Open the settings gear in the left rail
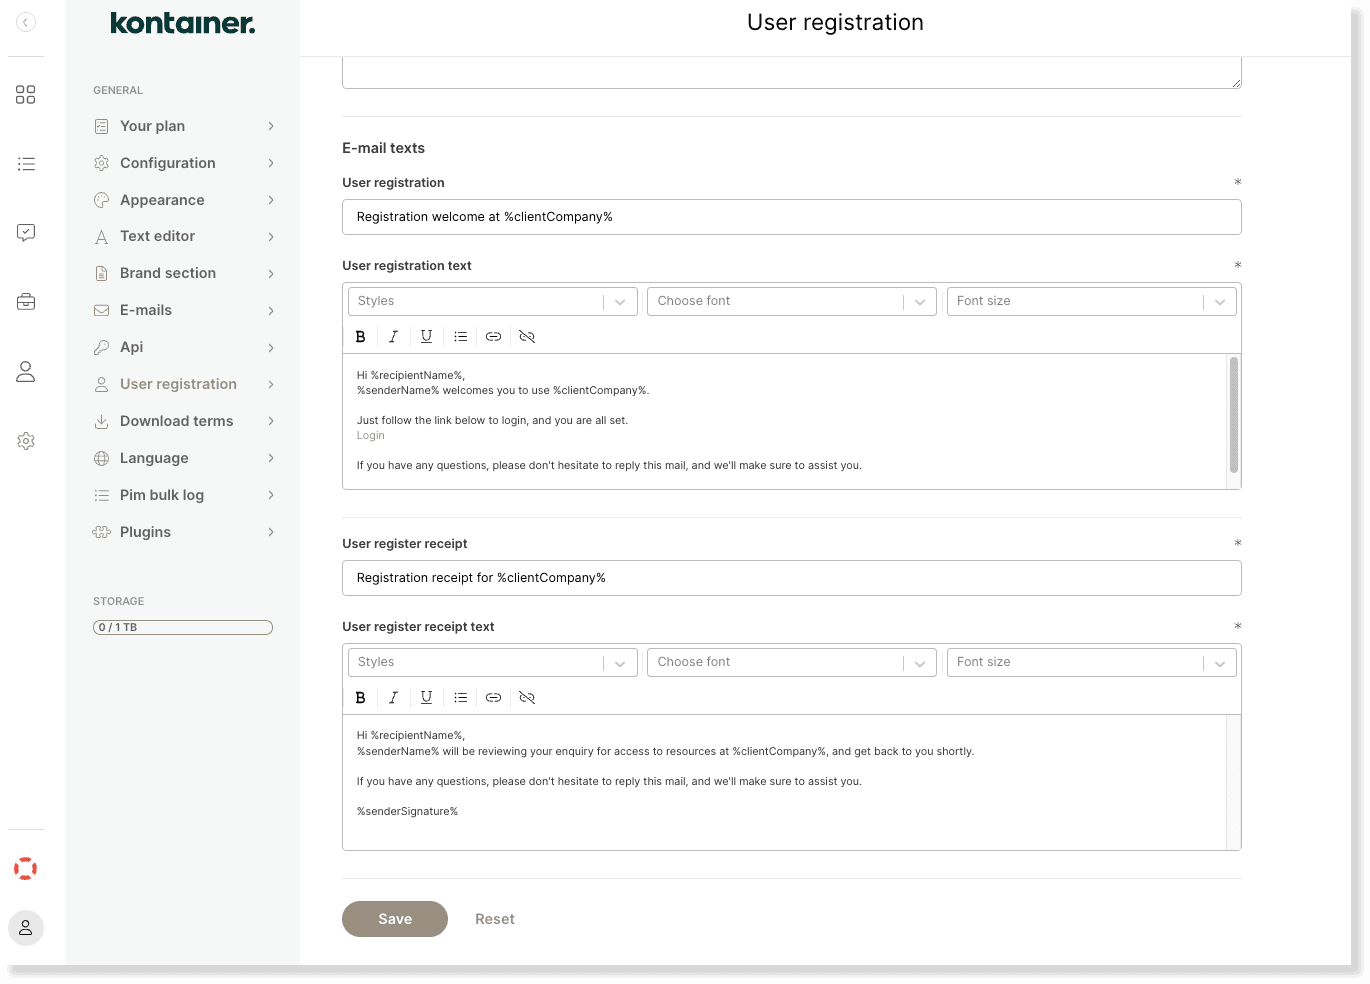This screenshot has width=1370, height=984. (26, 440)
